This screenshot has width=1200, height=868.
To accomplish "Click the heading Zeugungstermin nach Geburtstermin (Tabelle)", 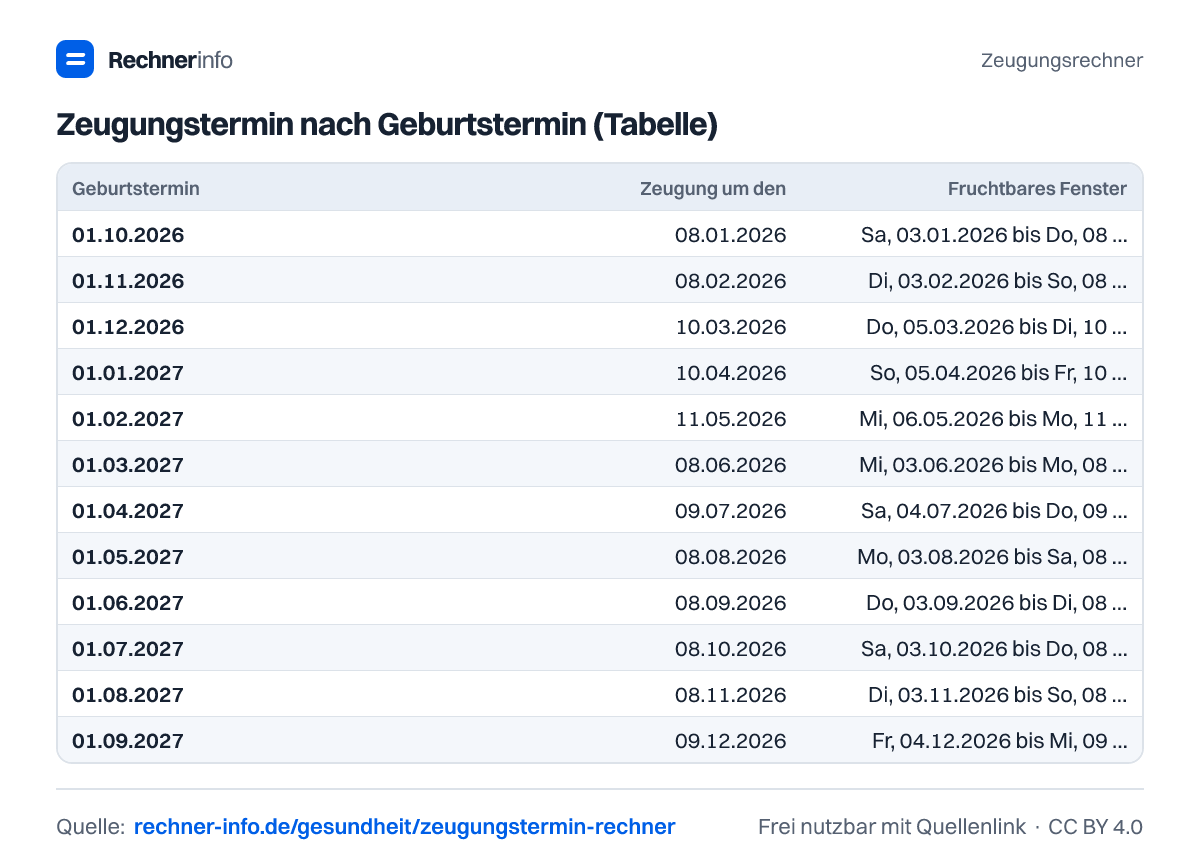I will pyautogui.click(x=387, y=125).
